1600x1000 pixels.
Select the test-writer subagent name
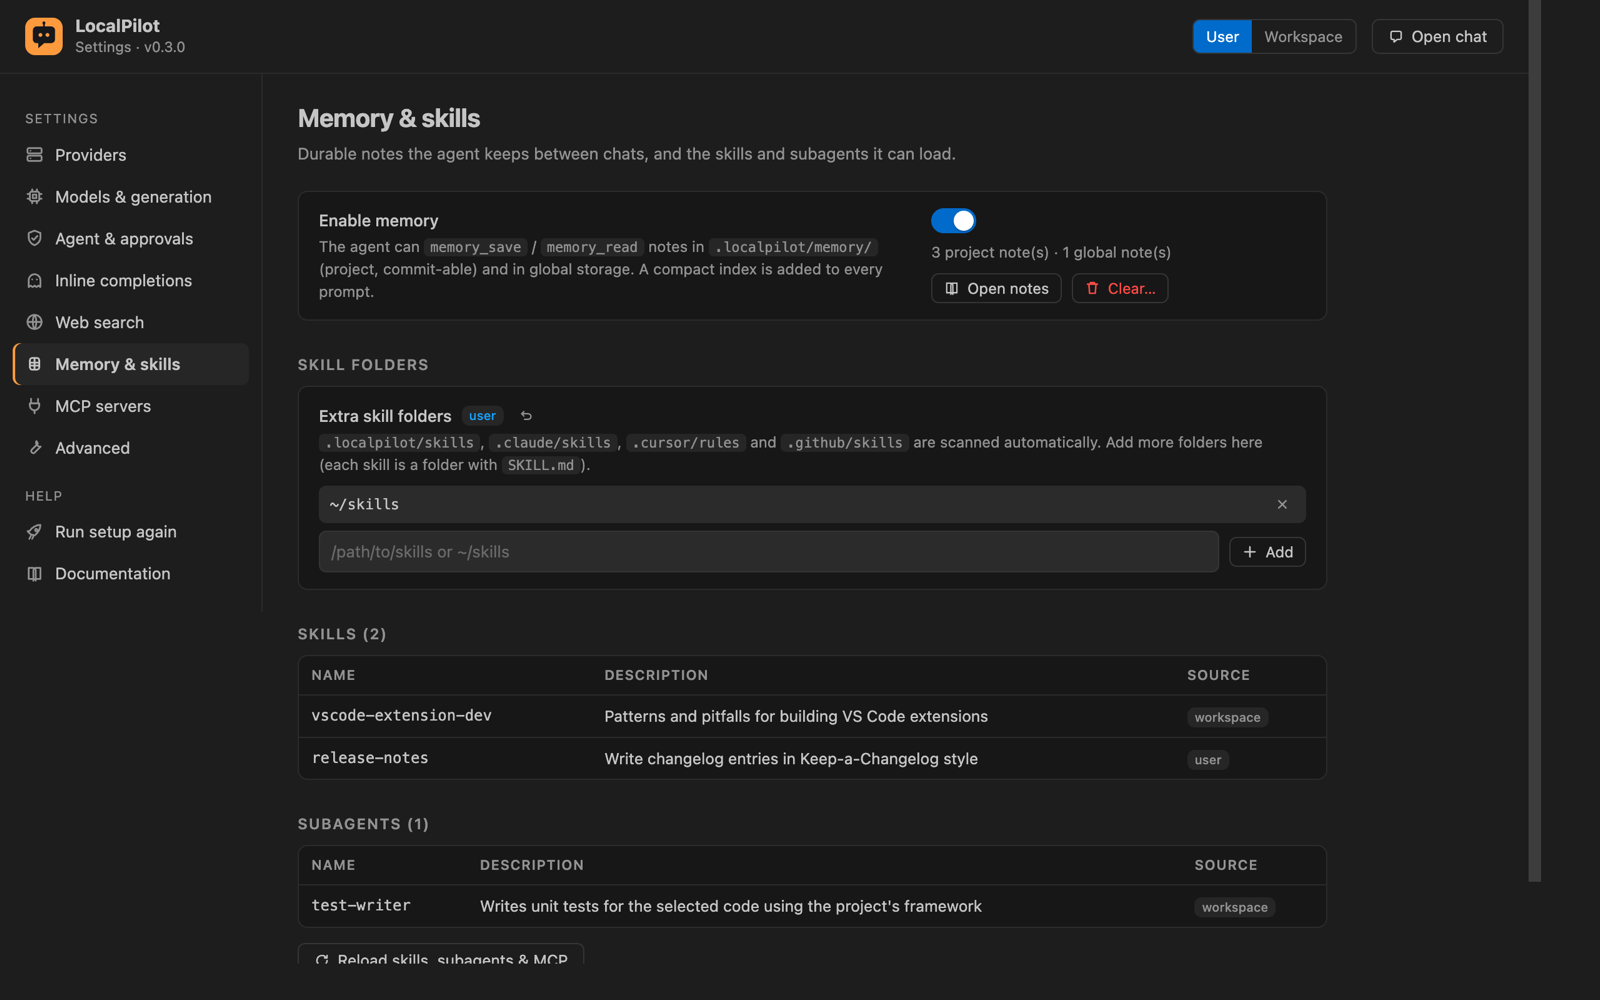click(x=361, y=906)
